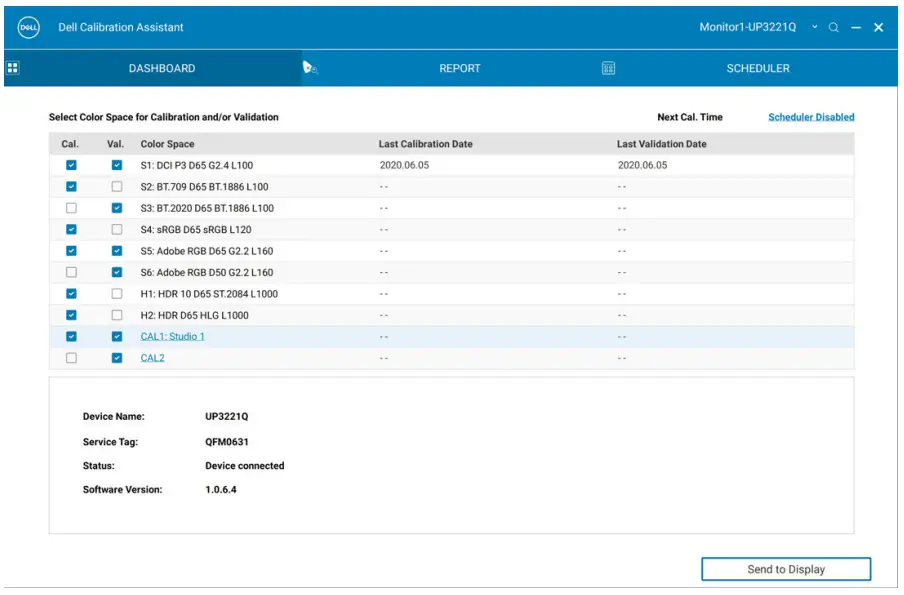Click the report icon beside REPORT tab

tap(310, 68)
